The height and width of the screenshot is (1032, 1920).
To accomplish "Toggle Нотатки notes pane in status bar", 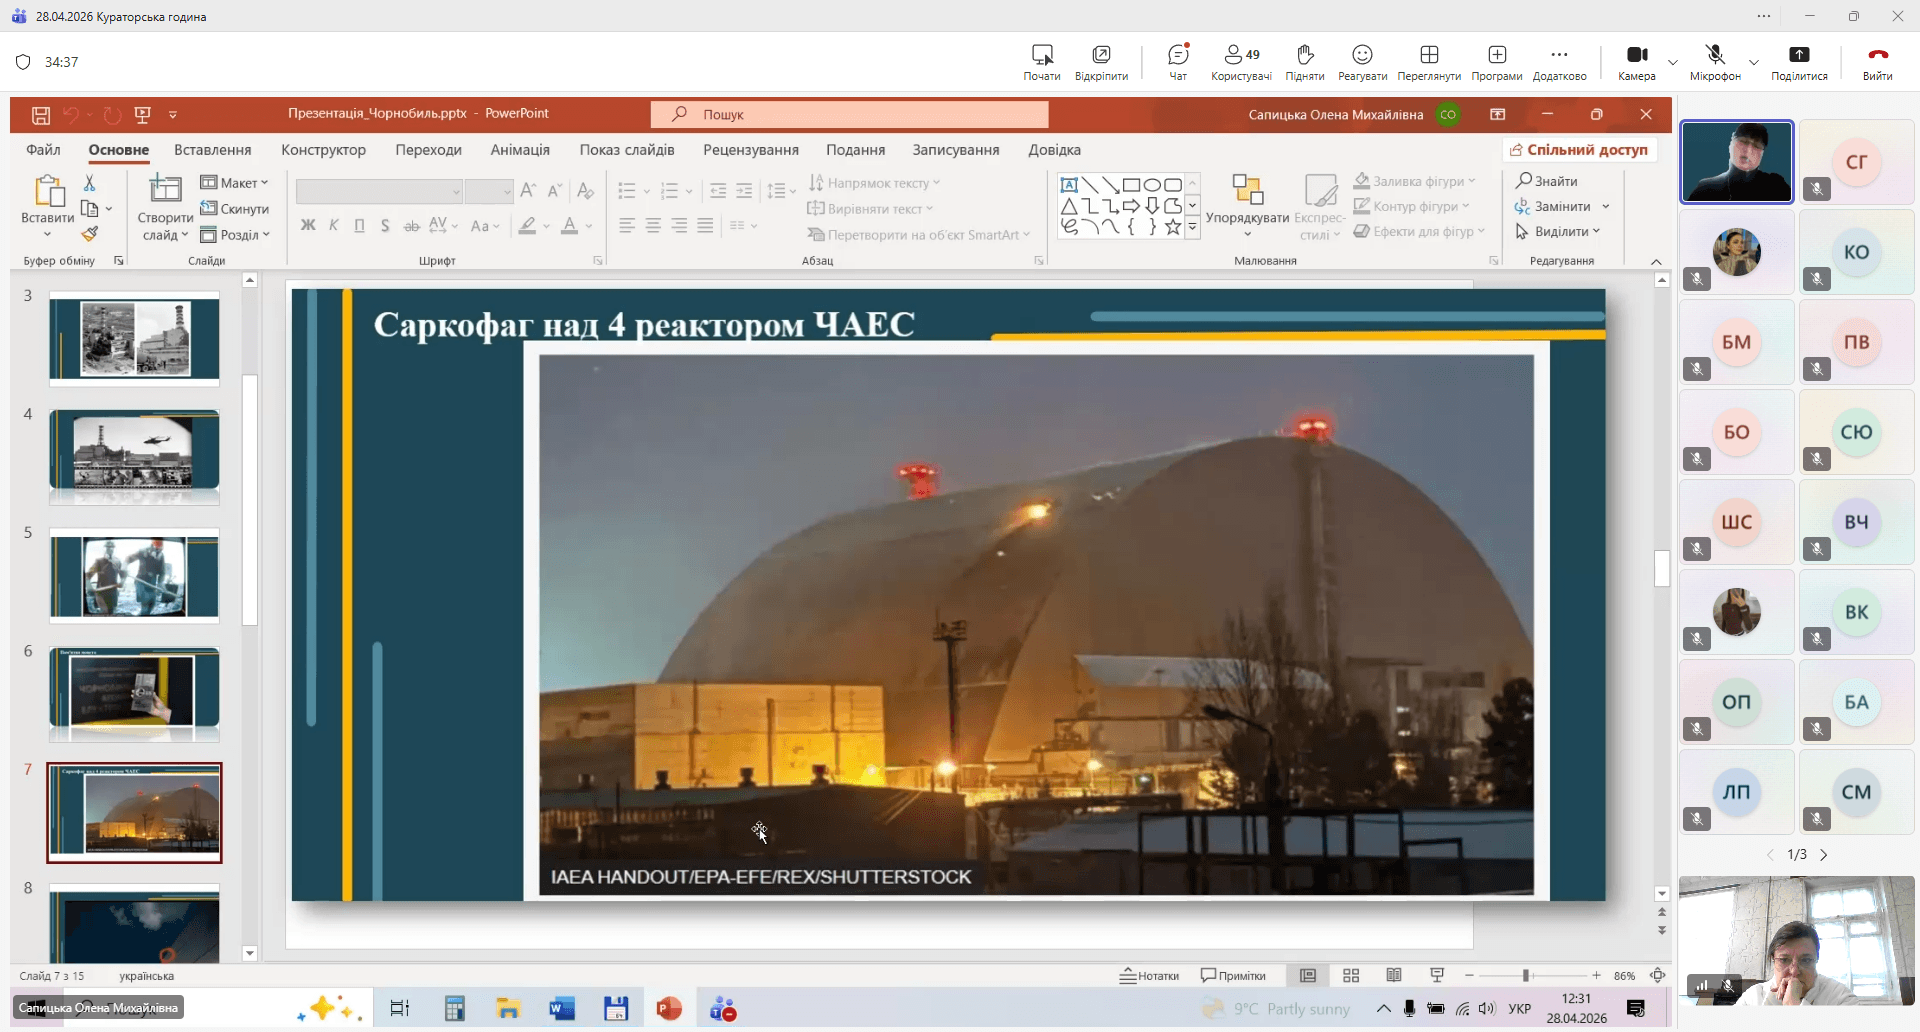I will pos(1149,976).
